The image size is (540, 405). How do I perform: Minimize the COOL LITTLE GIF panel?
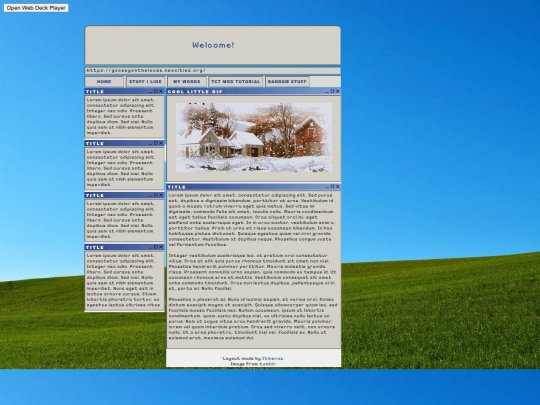click(x=327, y=92)
